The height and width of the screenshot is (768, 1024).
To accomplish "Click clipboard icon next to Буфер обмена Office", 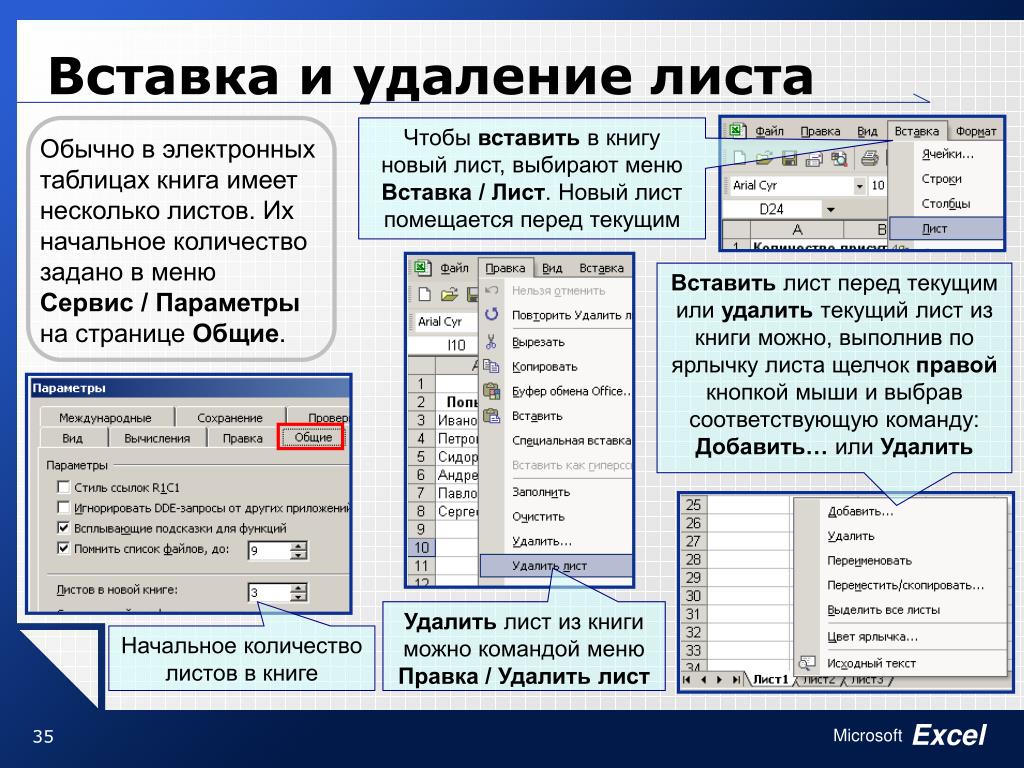I will [x=491, y=391].
